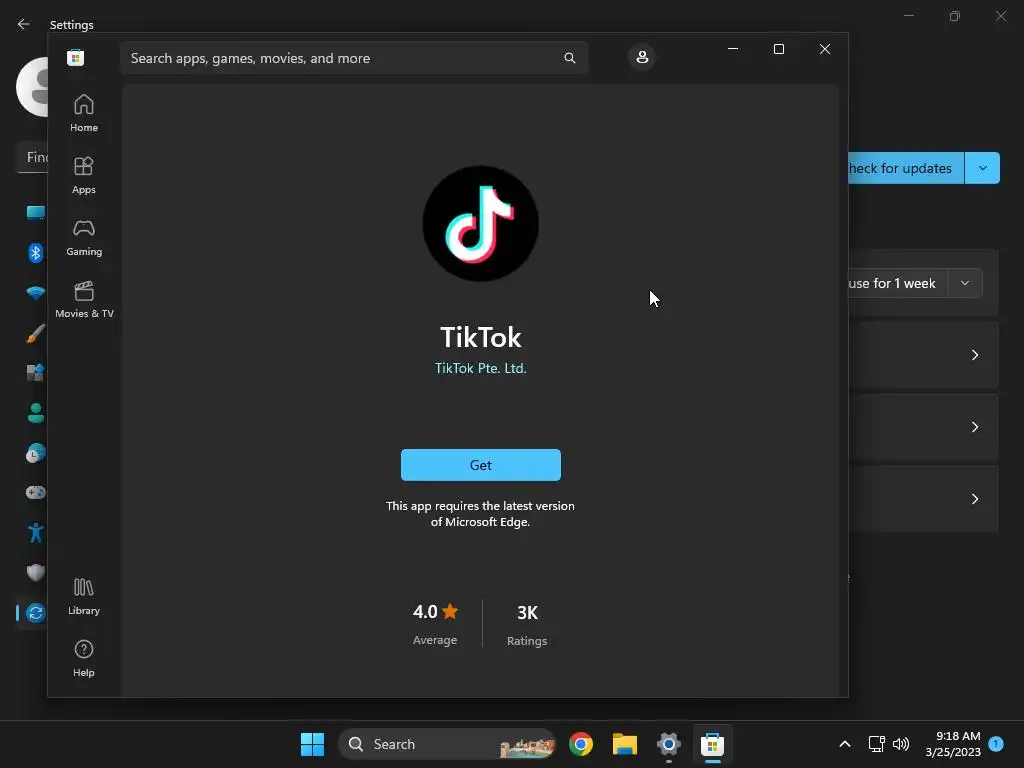
Task: Open dropdown arrow next to Check for updates
Action: coord(982,168)
